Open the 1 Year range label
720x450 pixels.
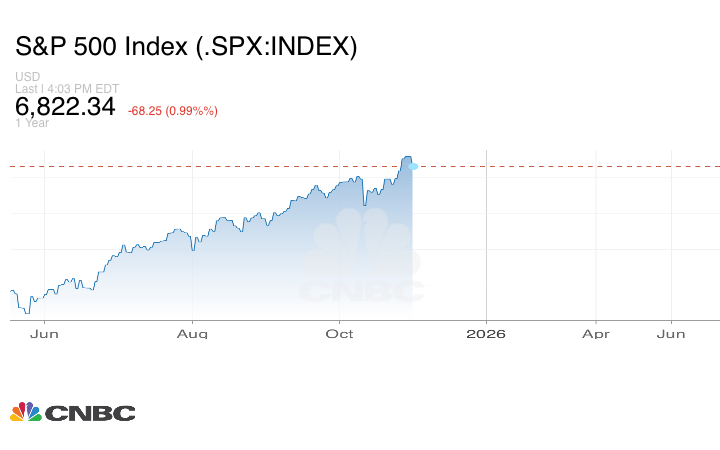pyautogui.click(x=33, y=123)
